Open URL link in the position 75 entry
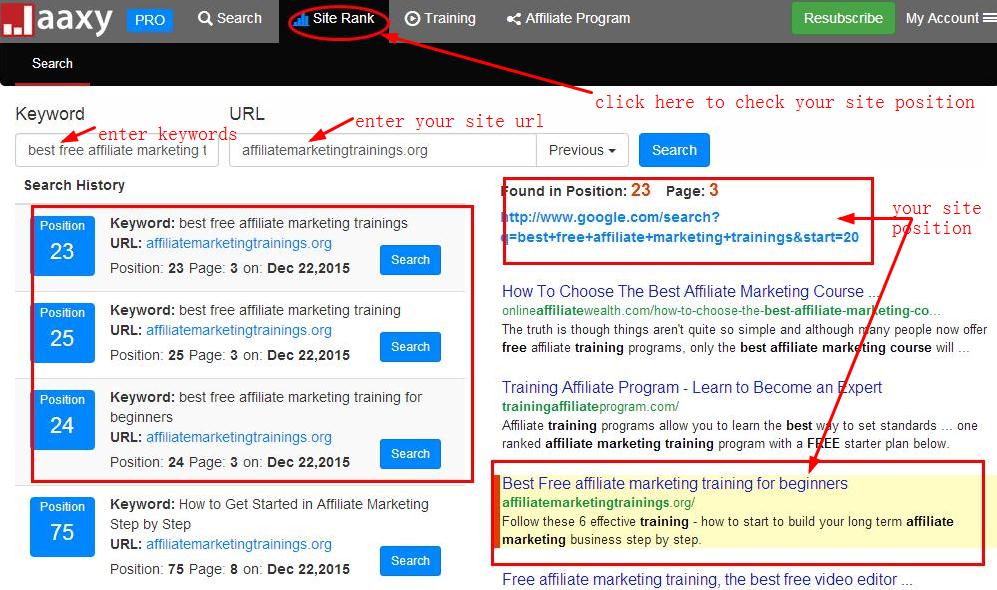Viewport: 997px width, 590px height. pos(239,544)
